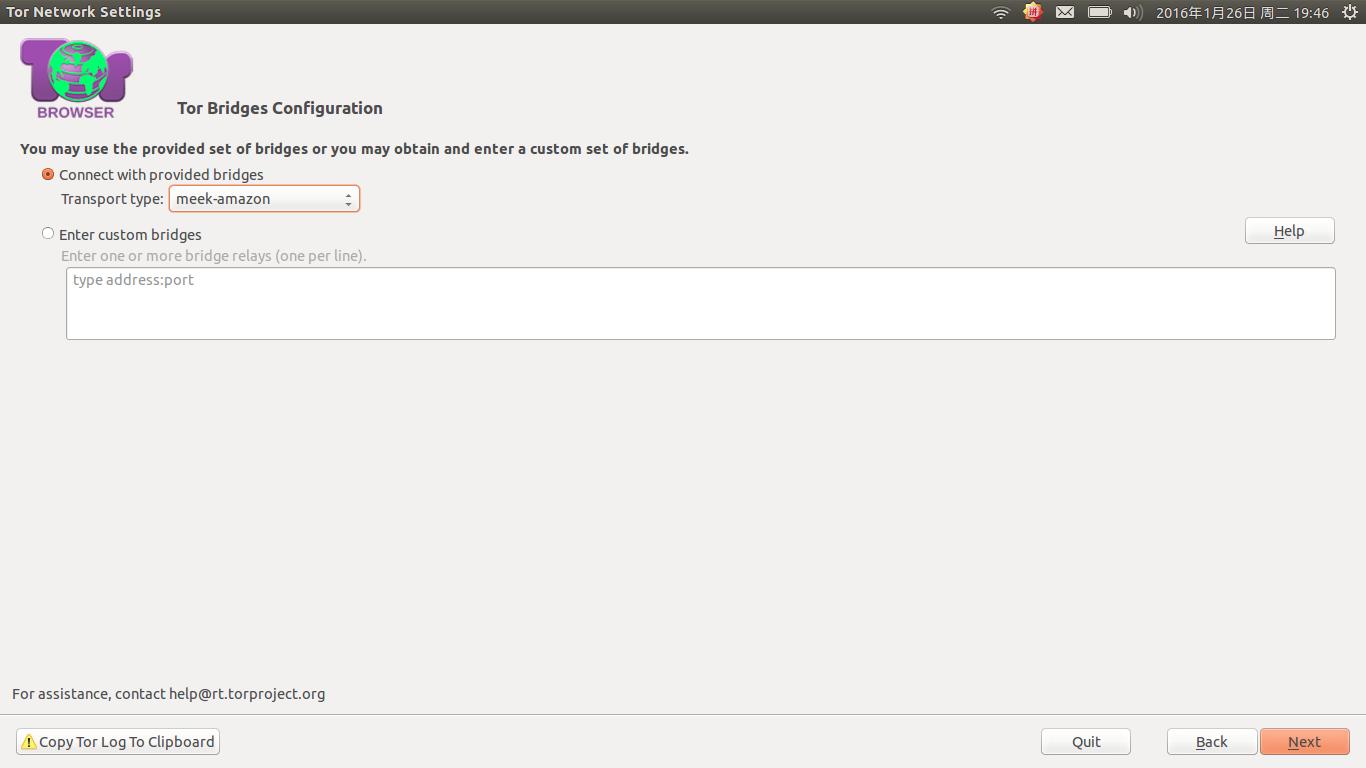Click the help@rt.torproject.org assistance text
Viewport: 1366px width, 768px height.
coord(247,694)
